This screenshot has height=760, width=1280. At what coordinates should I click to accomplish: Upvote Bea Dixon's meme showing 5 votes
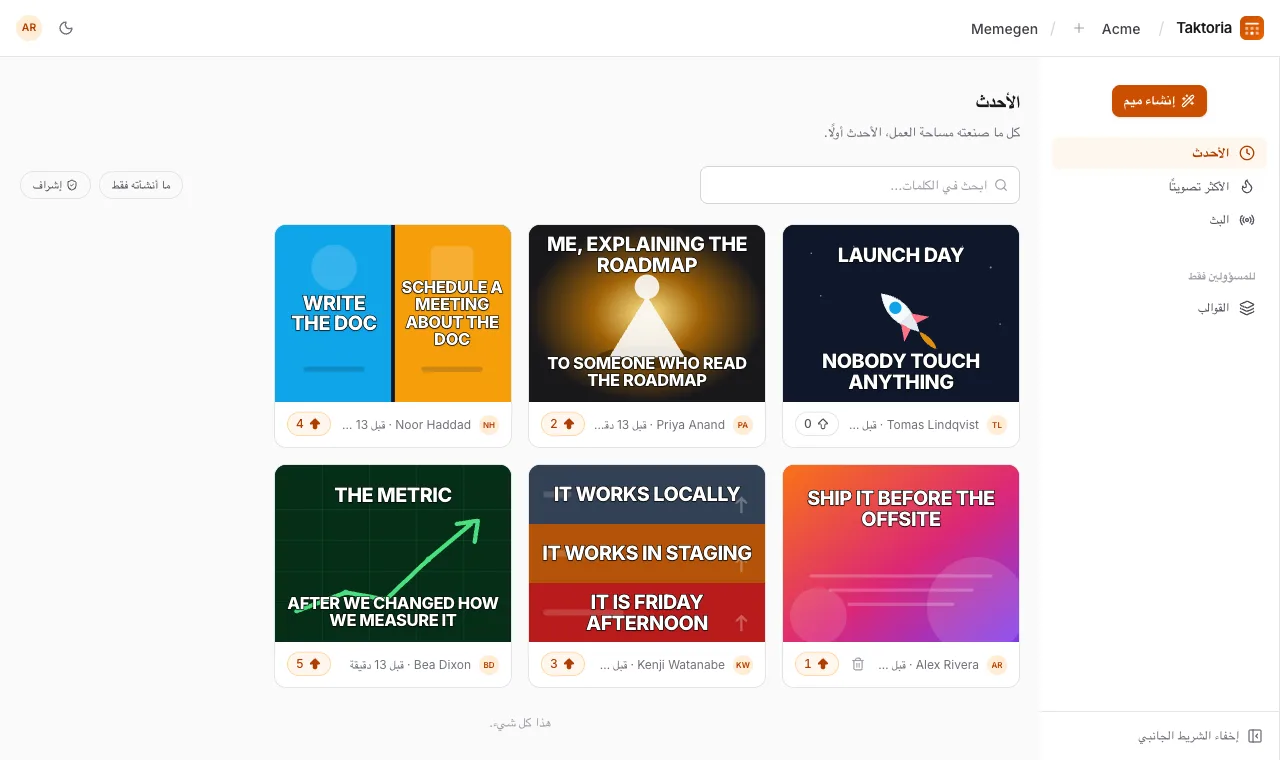point(308,664)
